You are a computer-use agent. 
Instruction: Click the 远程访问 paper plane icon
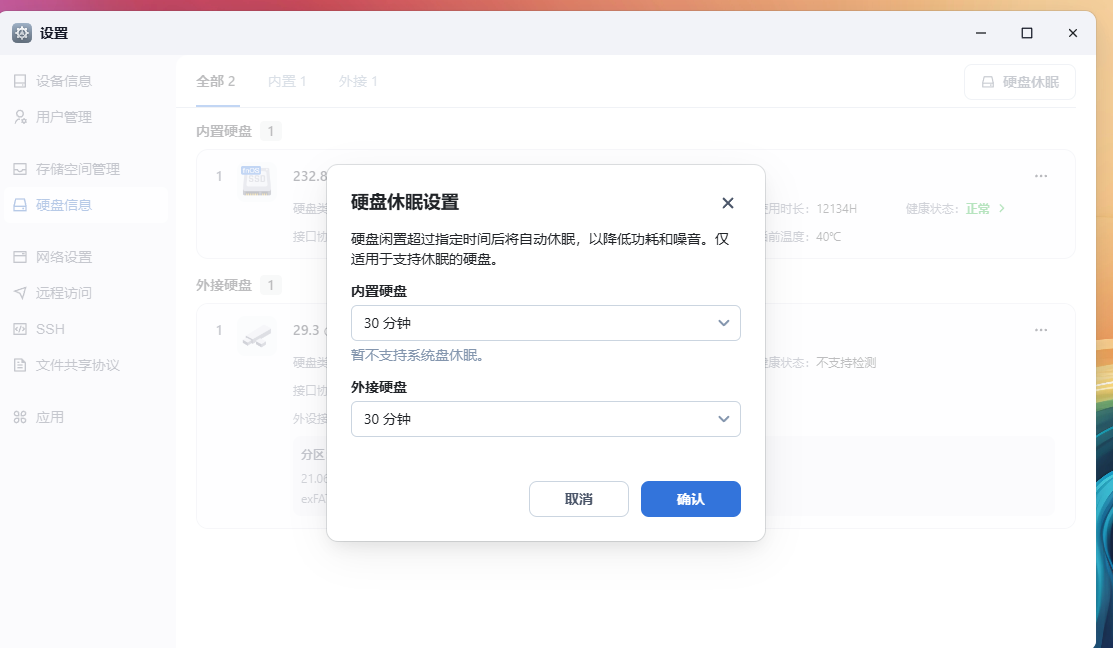(x=20, y=293)
